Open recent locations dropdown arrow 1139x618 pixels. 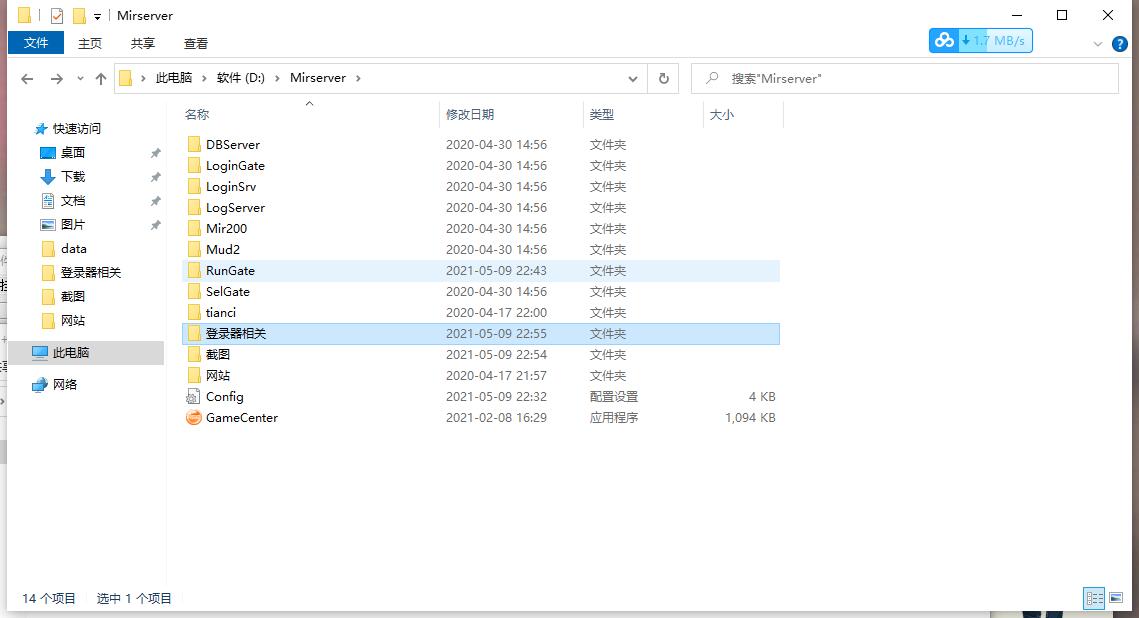pos(80,78)
